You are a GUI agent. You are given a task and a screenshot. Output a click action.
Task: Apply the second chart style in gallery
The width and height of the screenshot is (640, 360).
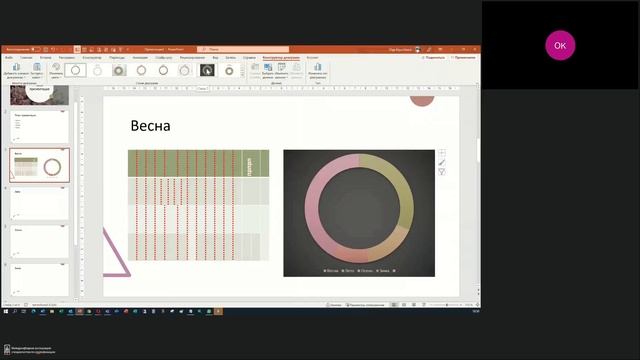pos(97,71)
